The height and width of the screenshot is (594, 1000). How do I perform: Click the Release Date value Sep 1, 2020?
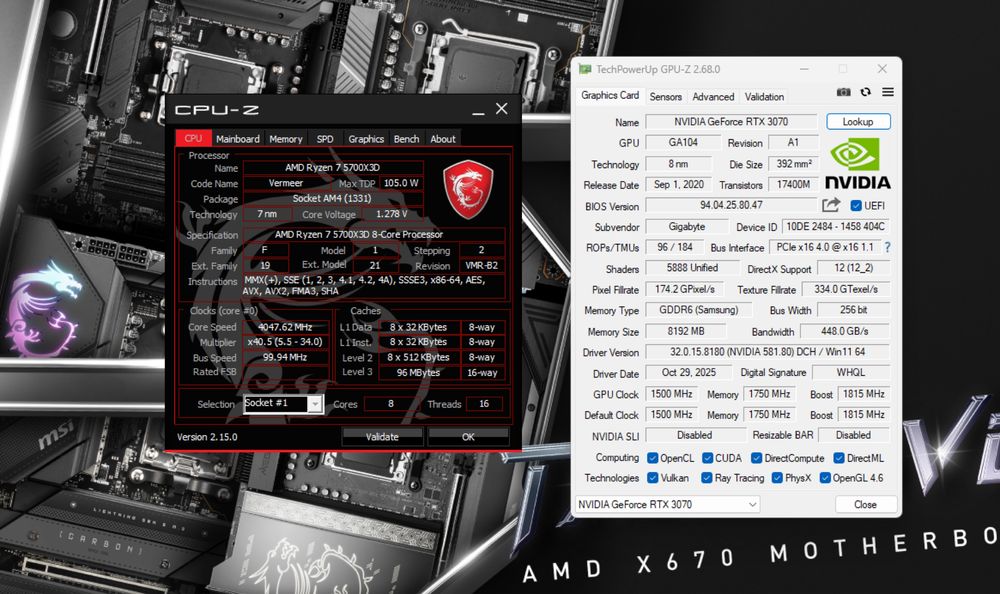(x=679, y=184)
